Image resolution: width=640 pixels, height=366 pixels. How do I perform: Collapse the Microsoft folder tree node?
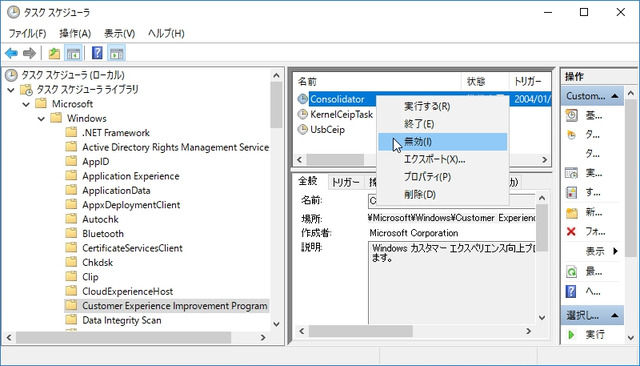pos(26,104)
